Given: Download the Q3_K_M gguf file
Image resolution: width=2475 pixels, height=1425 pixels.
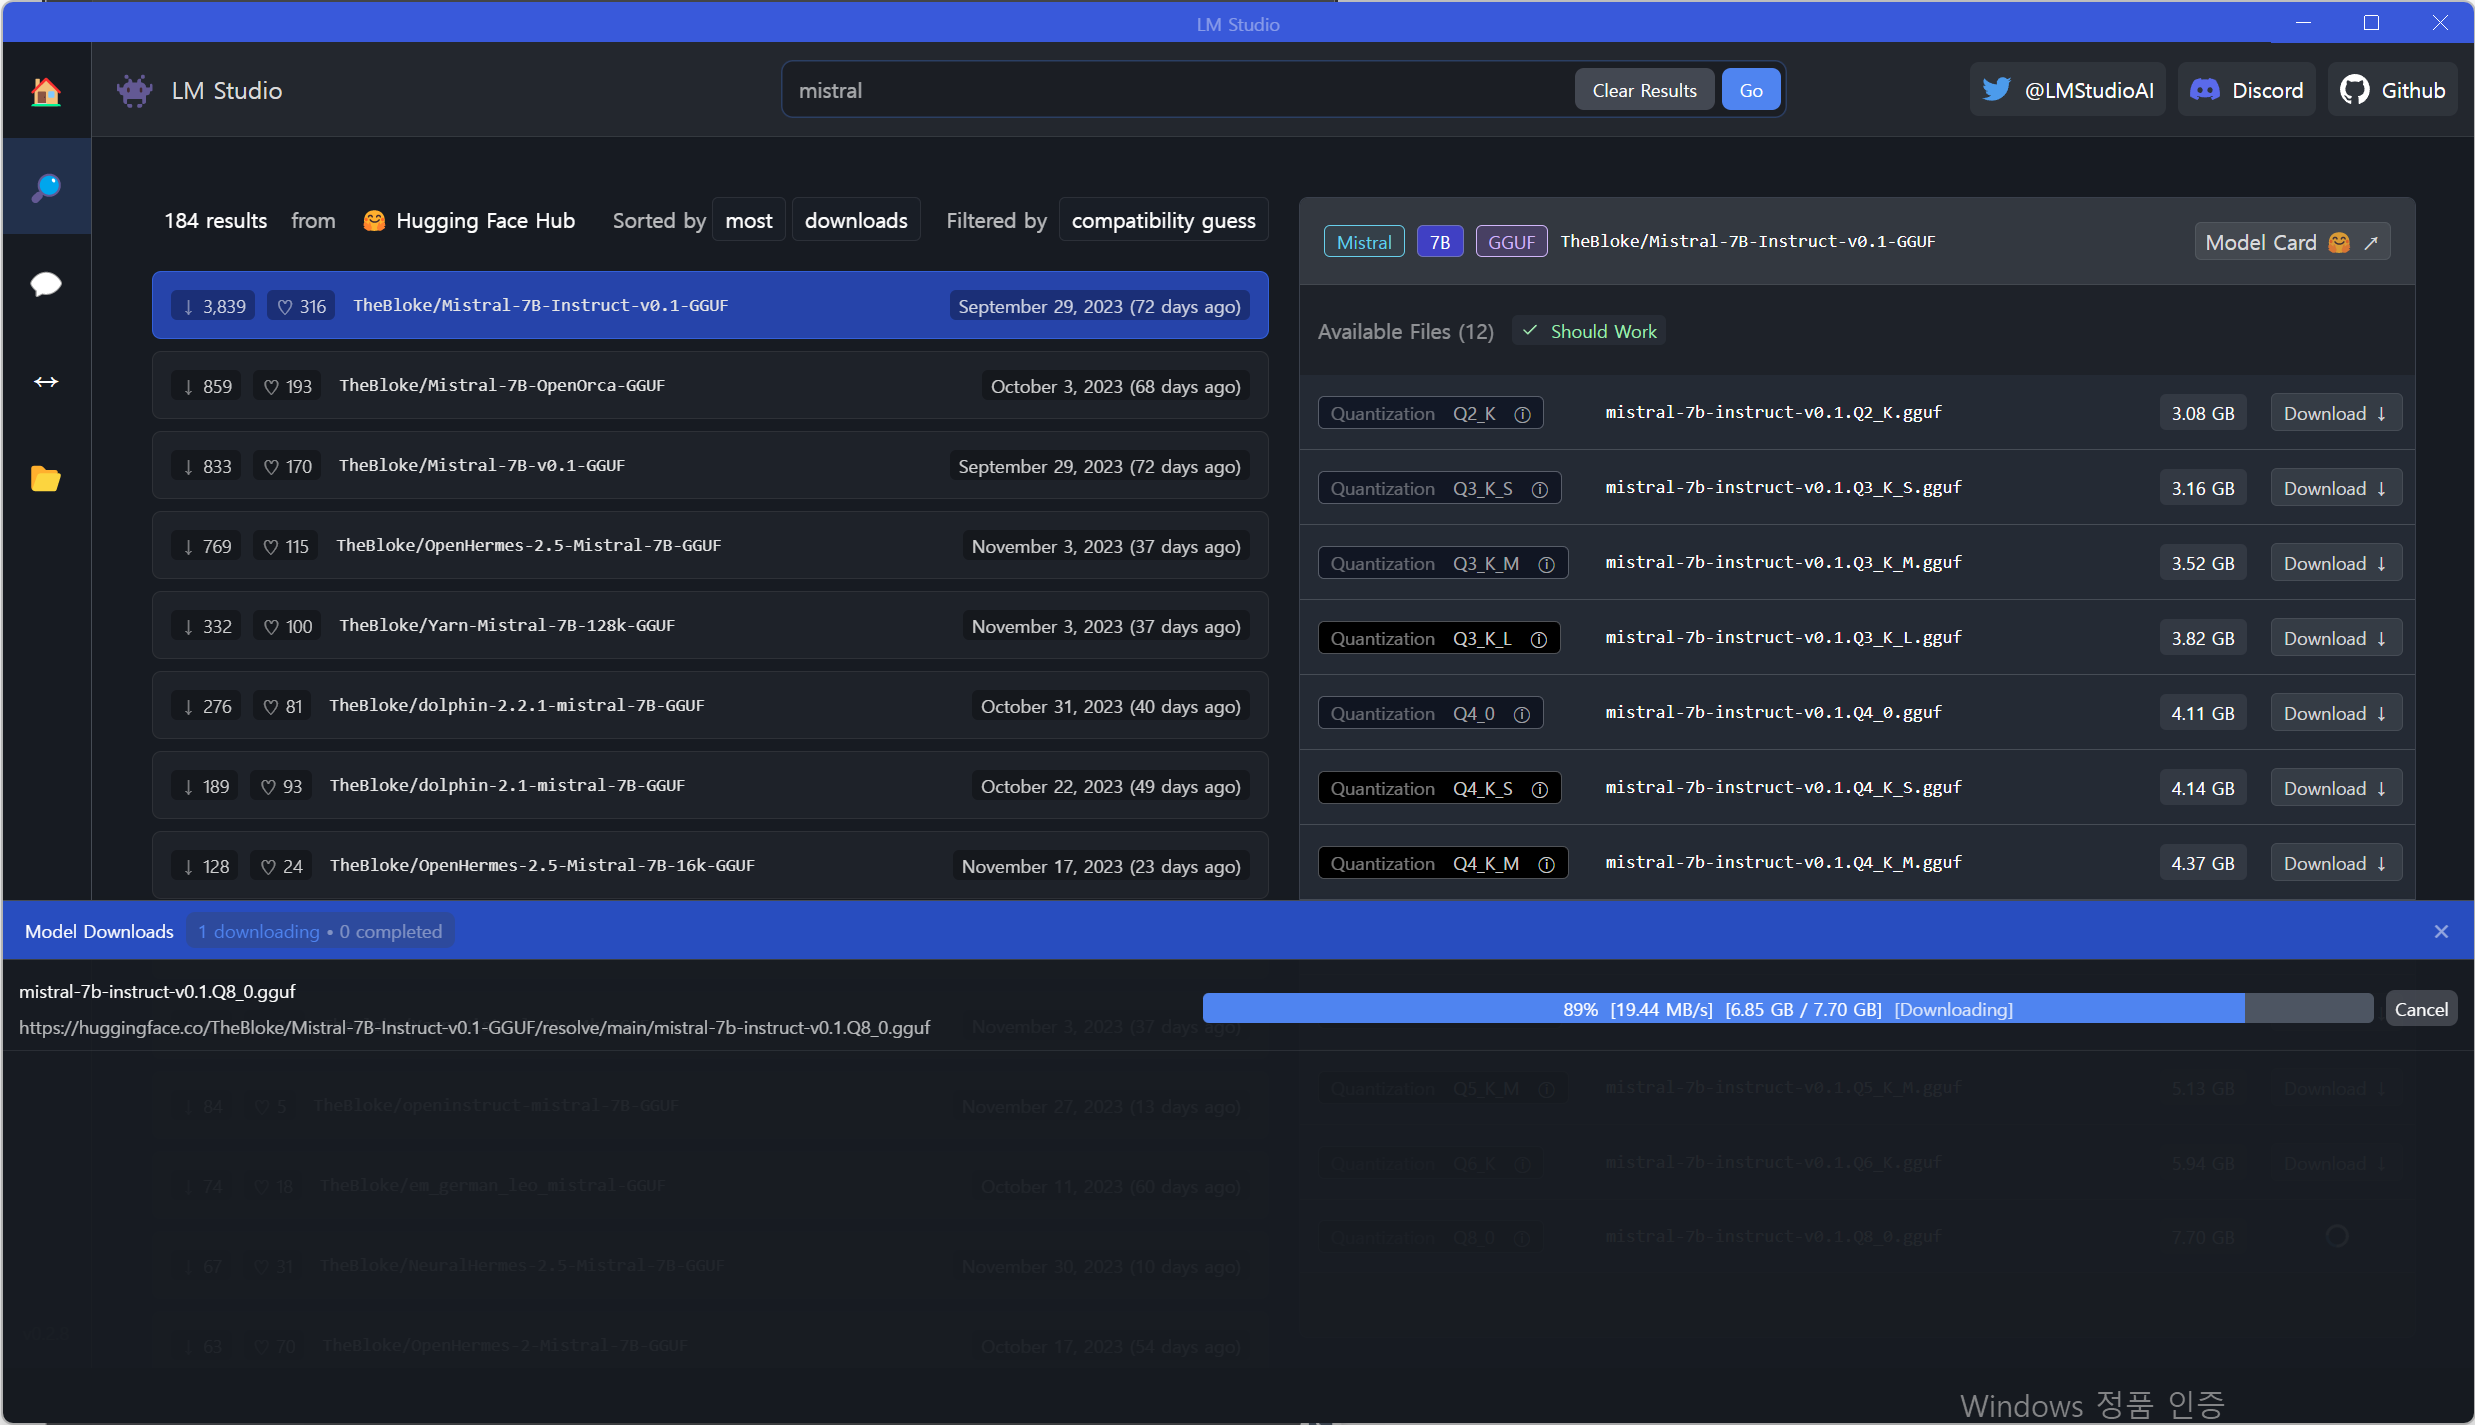Looking at the screenshot, I should click(2336, 563).
